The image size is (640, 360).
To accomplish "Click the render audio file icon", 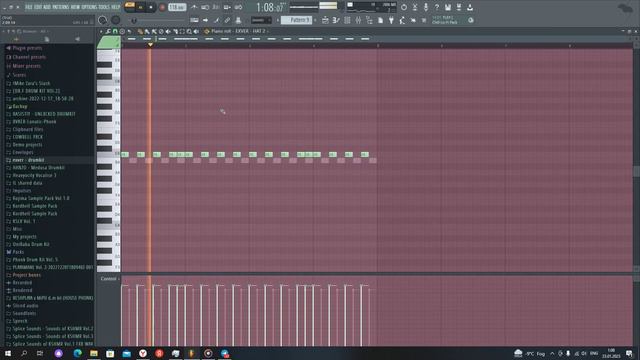I will point(459,7).
